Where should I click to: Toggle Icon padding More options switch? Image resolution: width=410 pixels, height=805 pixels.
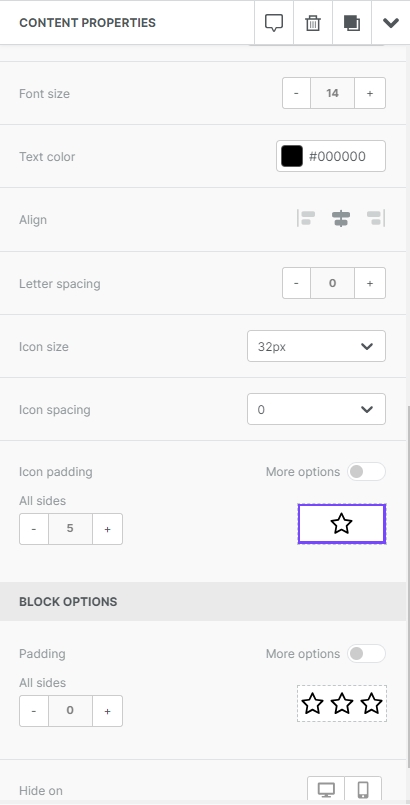[x=366, y=471]
